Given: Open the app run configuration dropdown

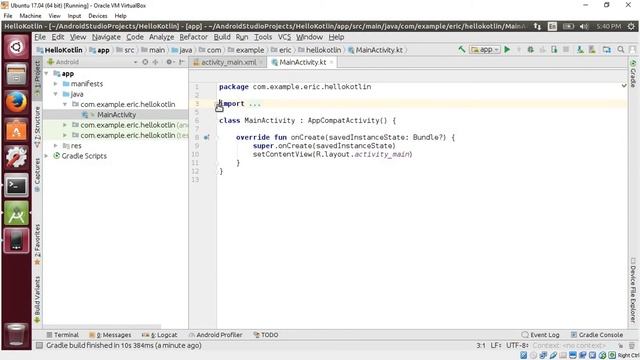Looking at the screenshot, I should [485, 49].
